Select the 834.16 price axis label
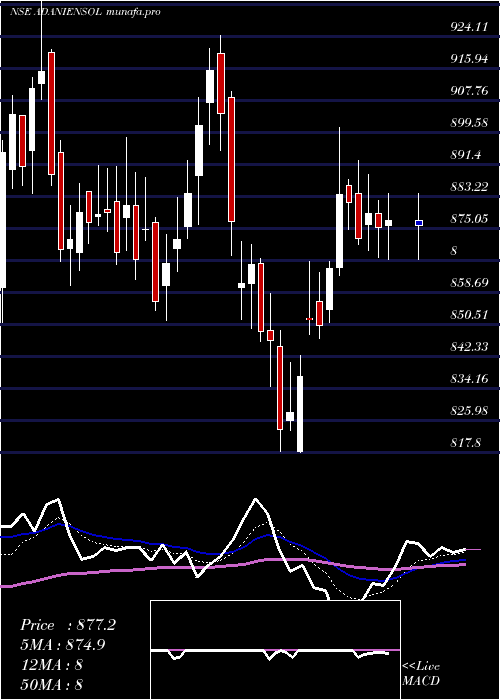This screenshot has height=700, width=500. [x=469, y=379]
